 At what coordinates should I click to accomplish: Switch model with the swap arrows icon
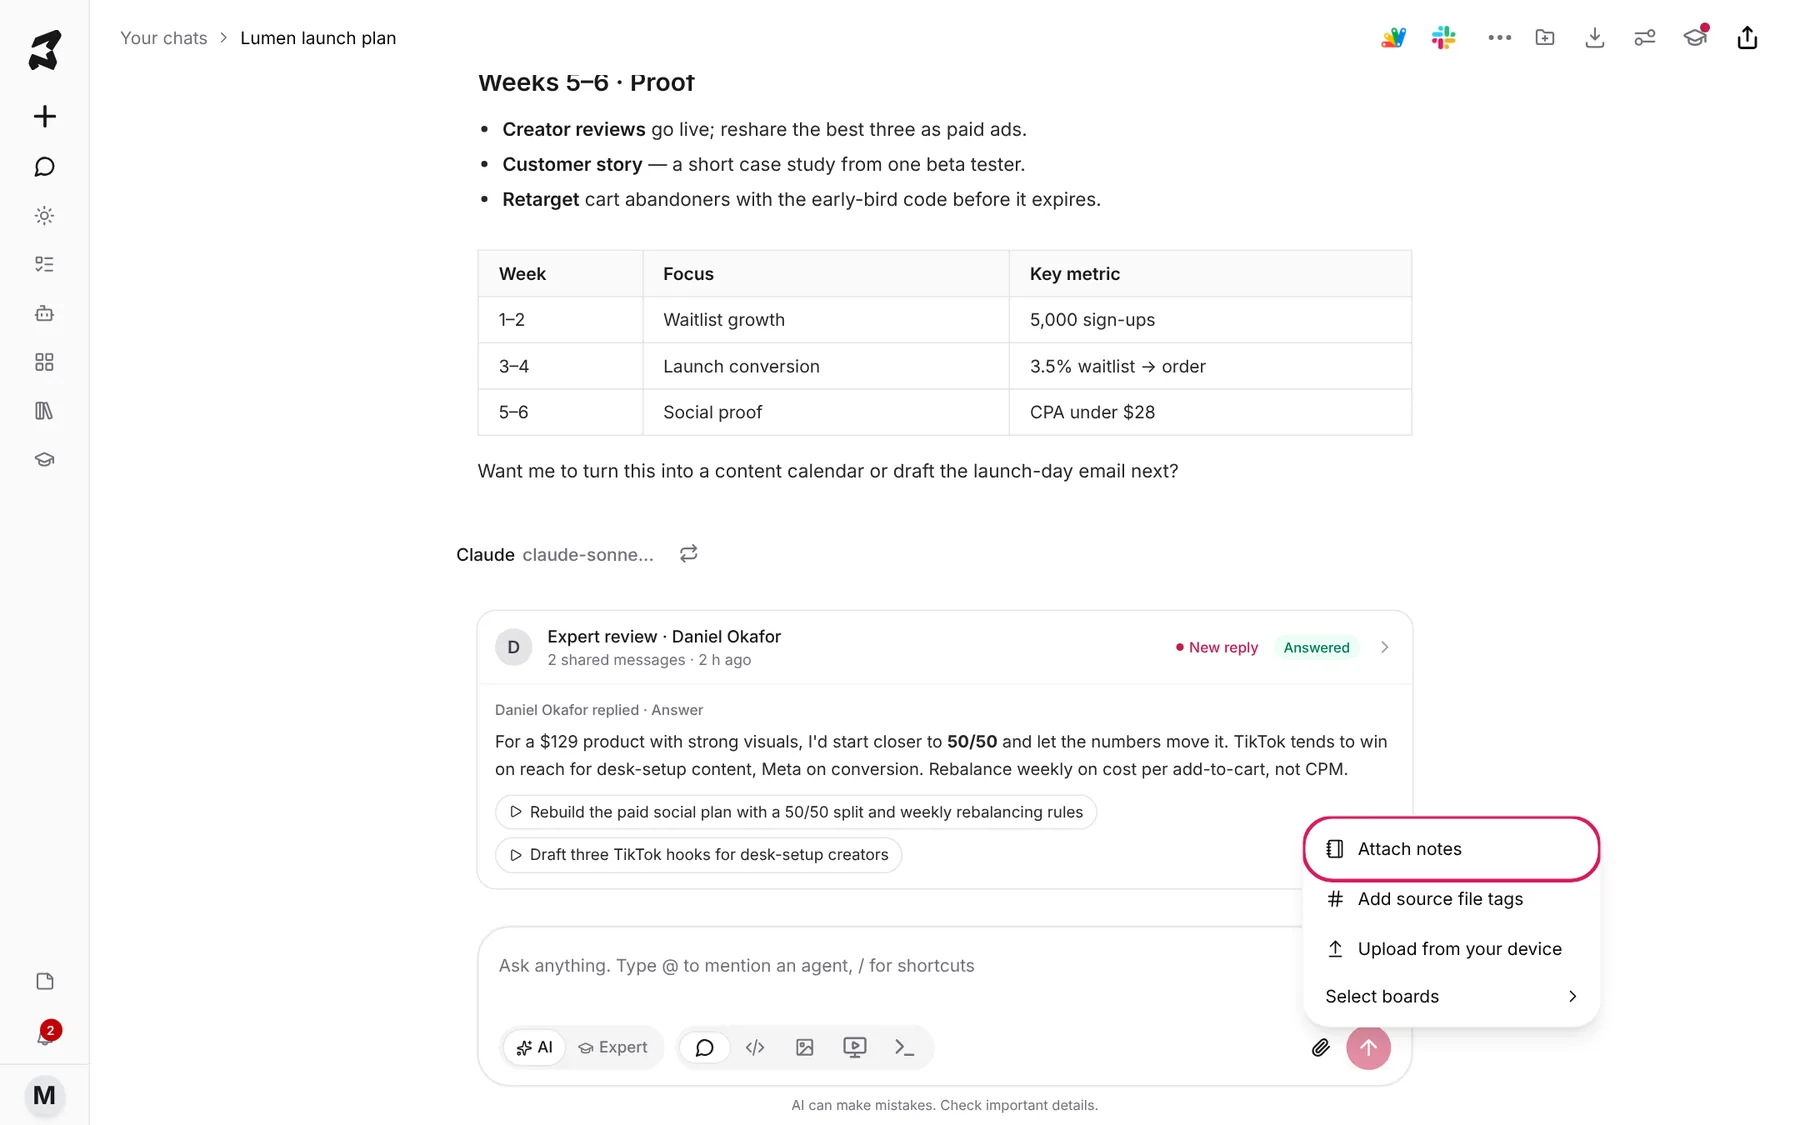pyautogui.click(x=688, y=554)
